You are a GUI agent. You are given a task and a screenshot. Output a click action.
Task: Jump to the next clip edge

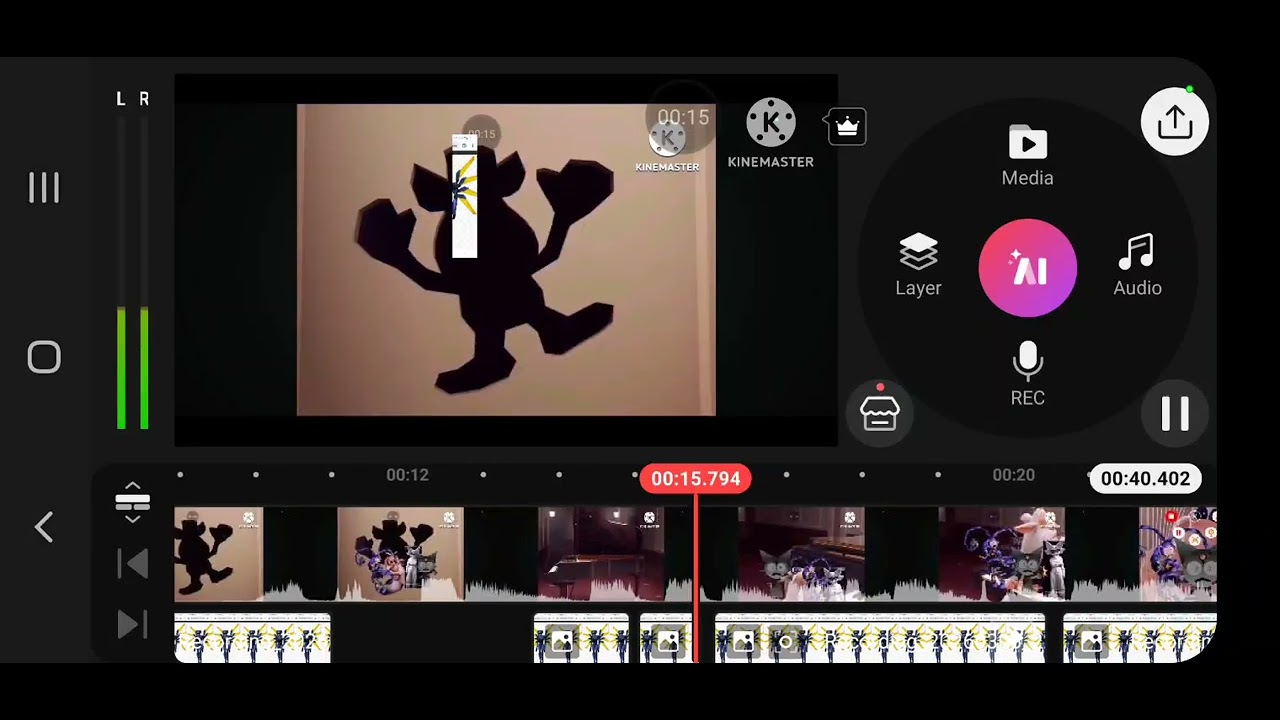[x=132, y=625]
